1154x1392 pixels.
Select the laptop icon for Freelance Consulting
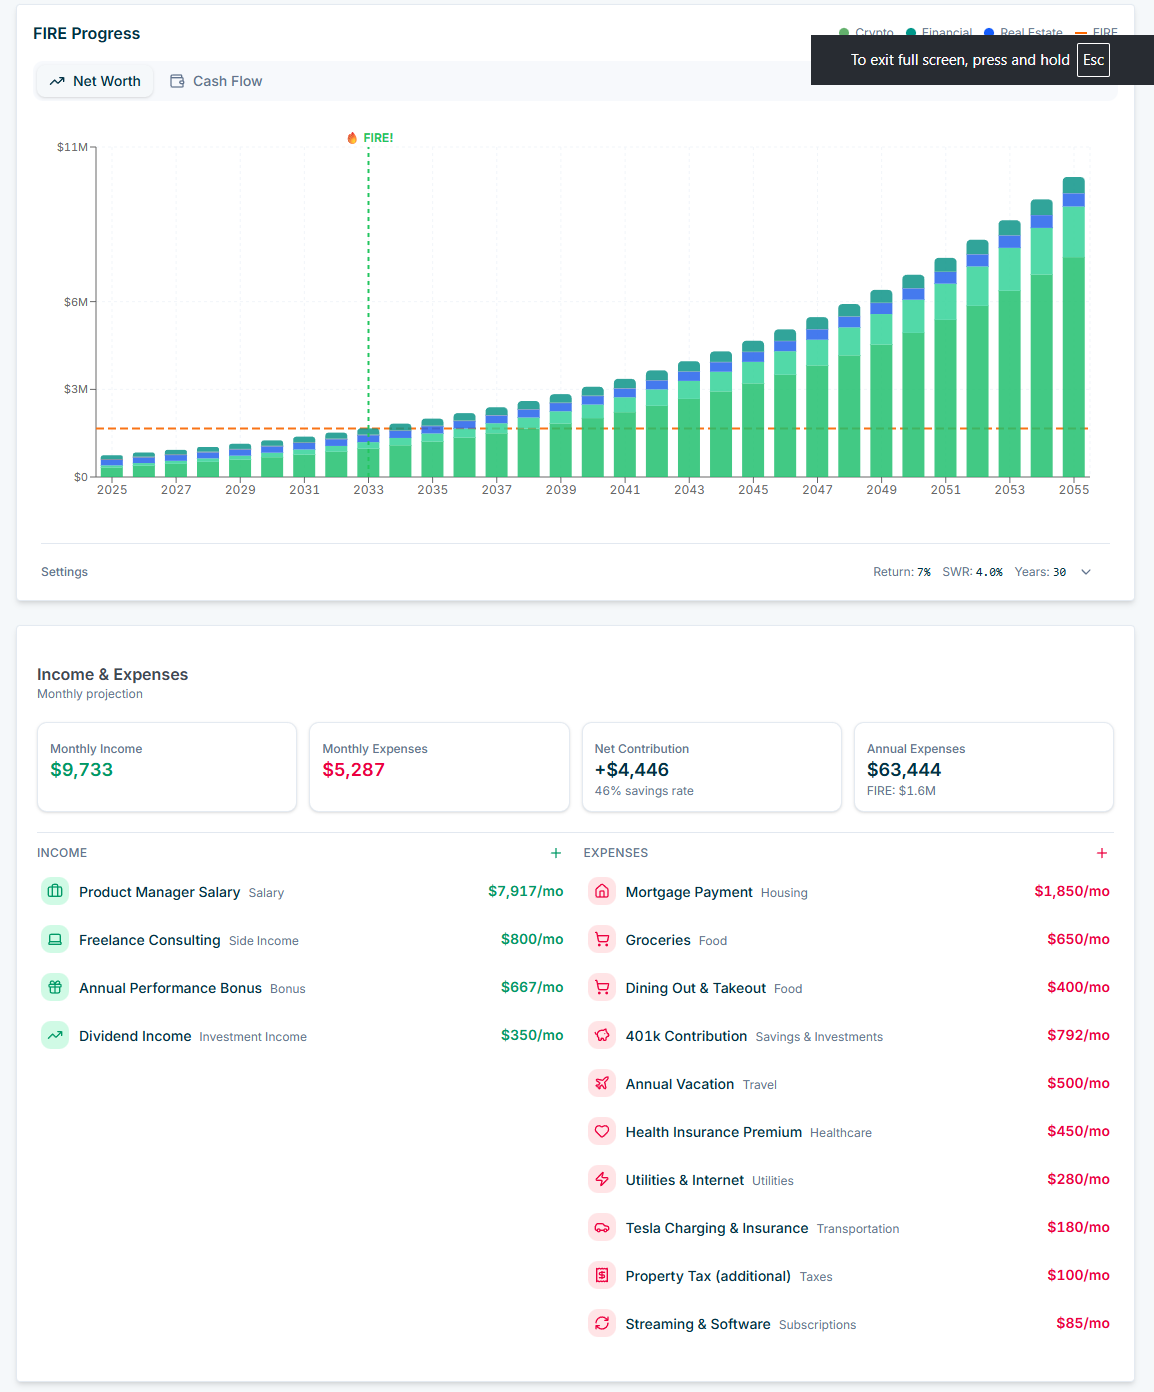click(x=55, y=939)
